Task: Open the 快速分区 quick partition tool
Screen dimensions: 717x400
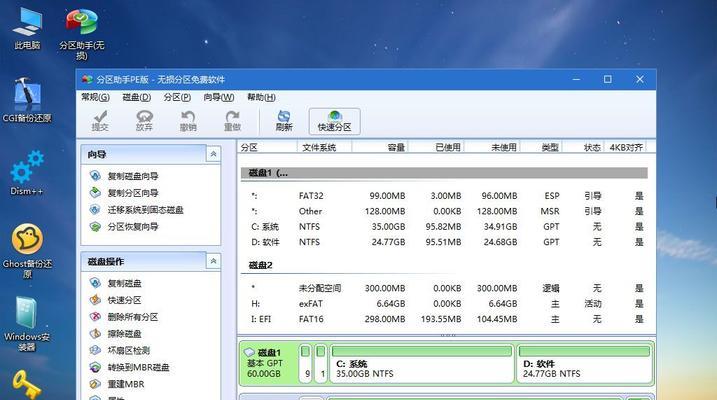Action: 334,121
